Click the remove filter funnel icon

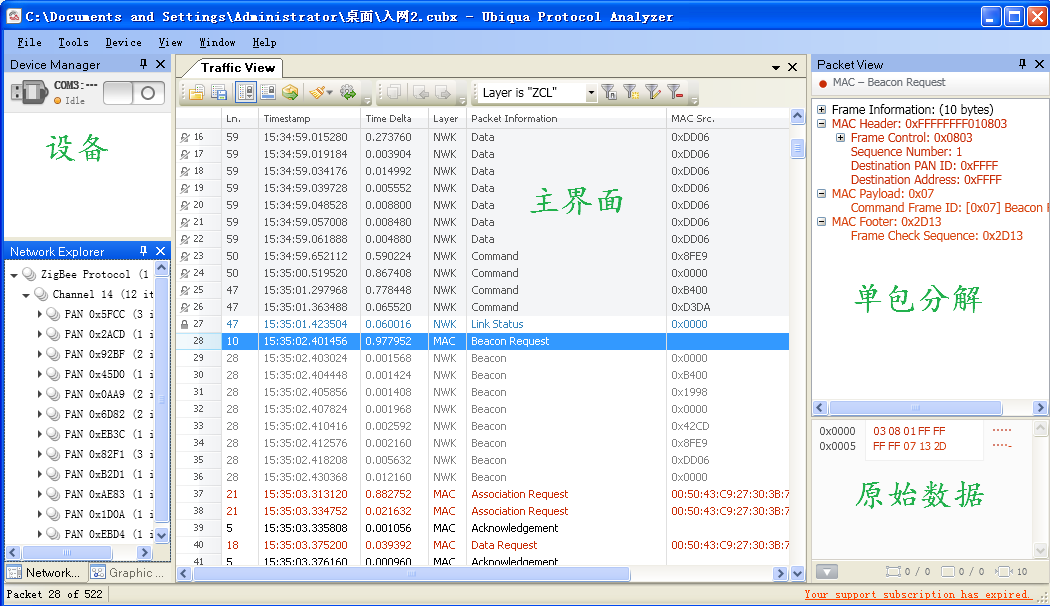[x=675, y=92]
